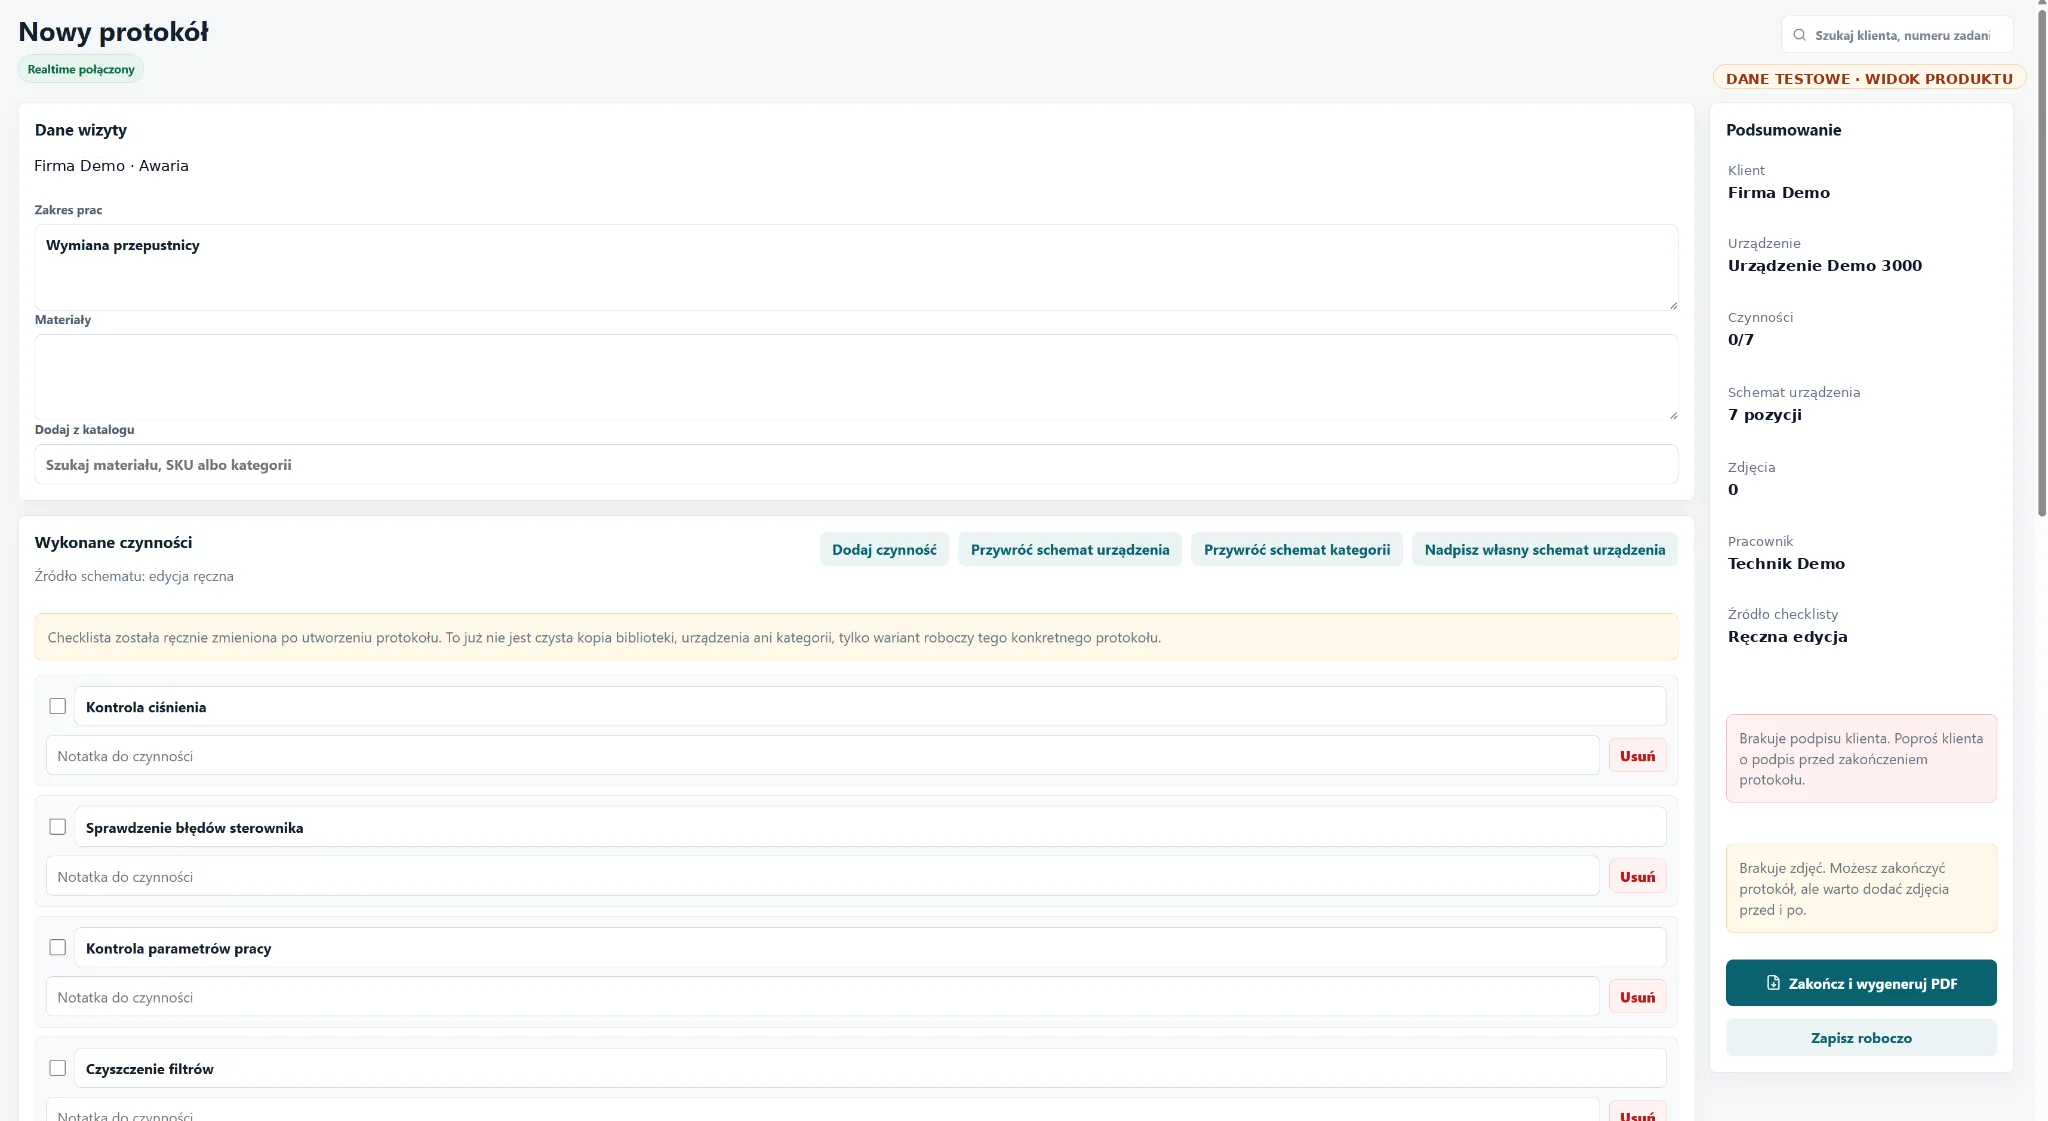
Task: Click note field under Sprawdzenie błędów sterownika
Action: (x=822, y=877)
